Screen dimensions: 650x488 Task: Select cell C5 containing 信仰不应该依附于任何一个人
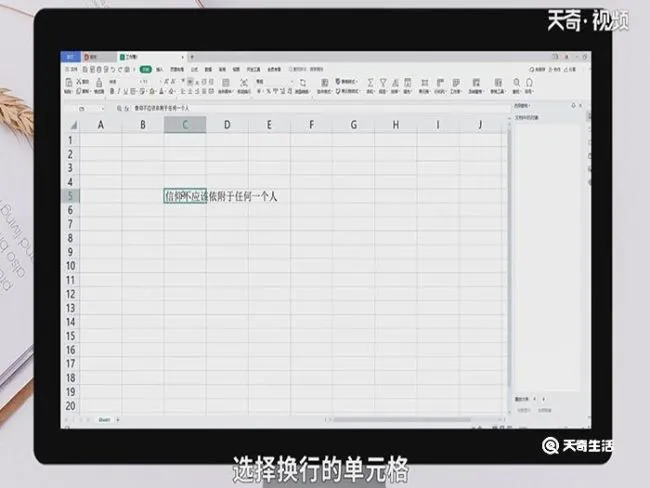(185, 196)
